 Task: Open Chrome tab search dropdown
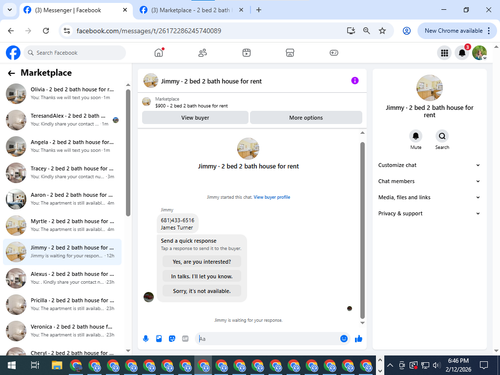pos(10,10)
